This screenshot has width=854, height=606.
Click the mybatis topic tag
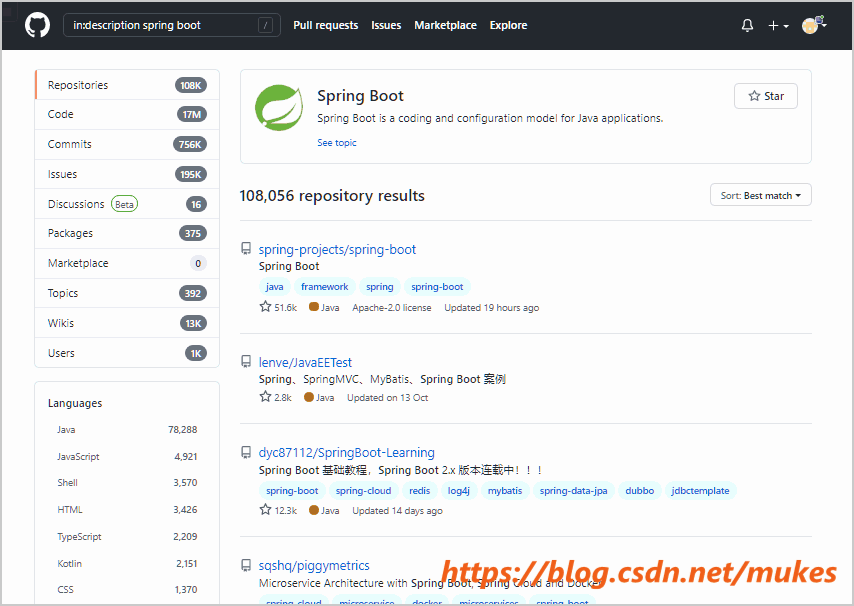click(505, 491)
